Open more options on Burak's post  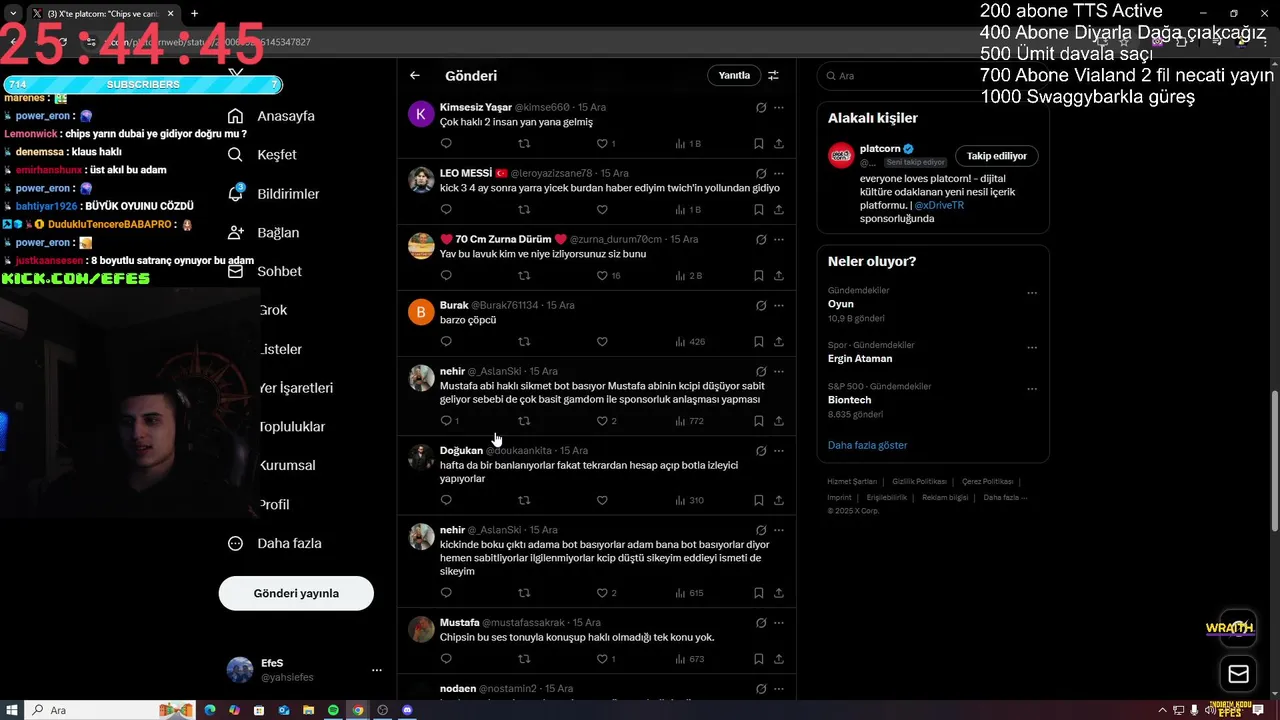pos(779,306)
